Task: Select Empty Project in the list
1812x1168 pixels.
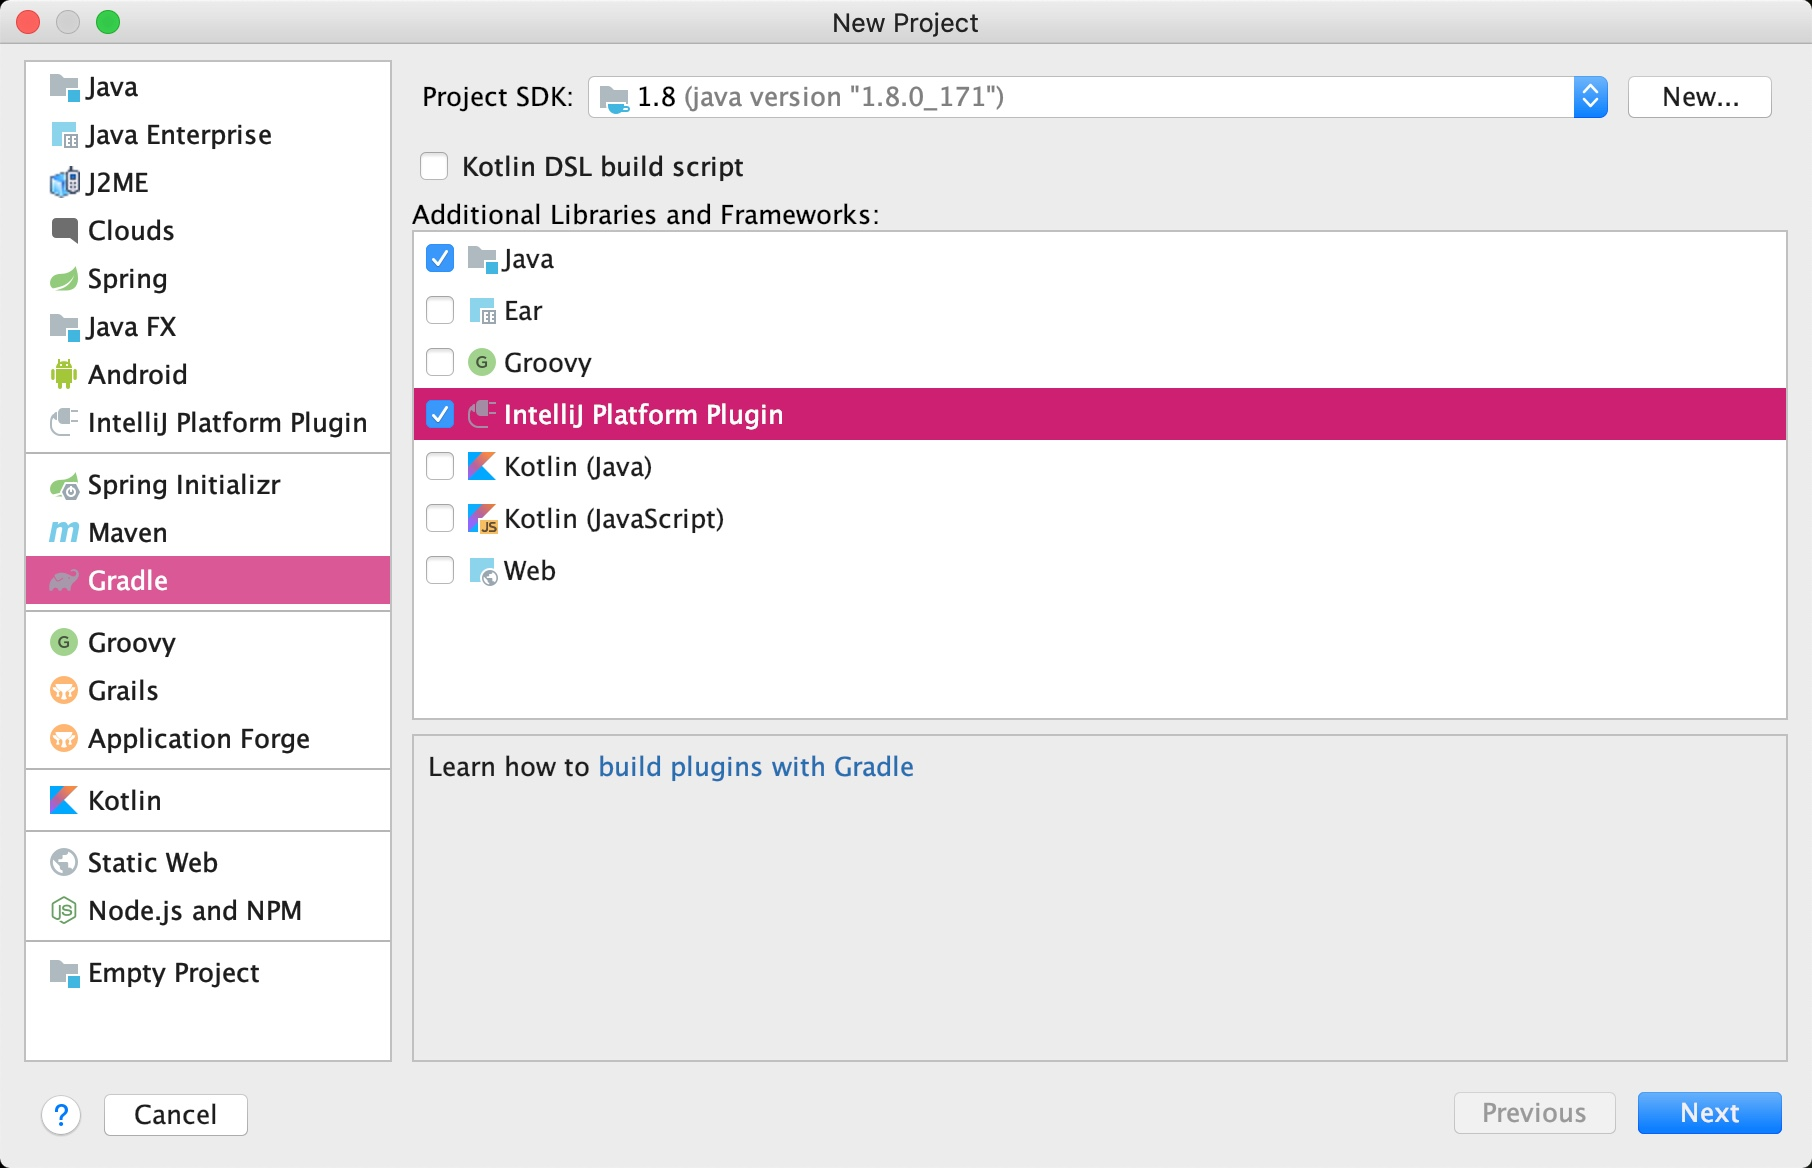Action: (x=208, y=973)
